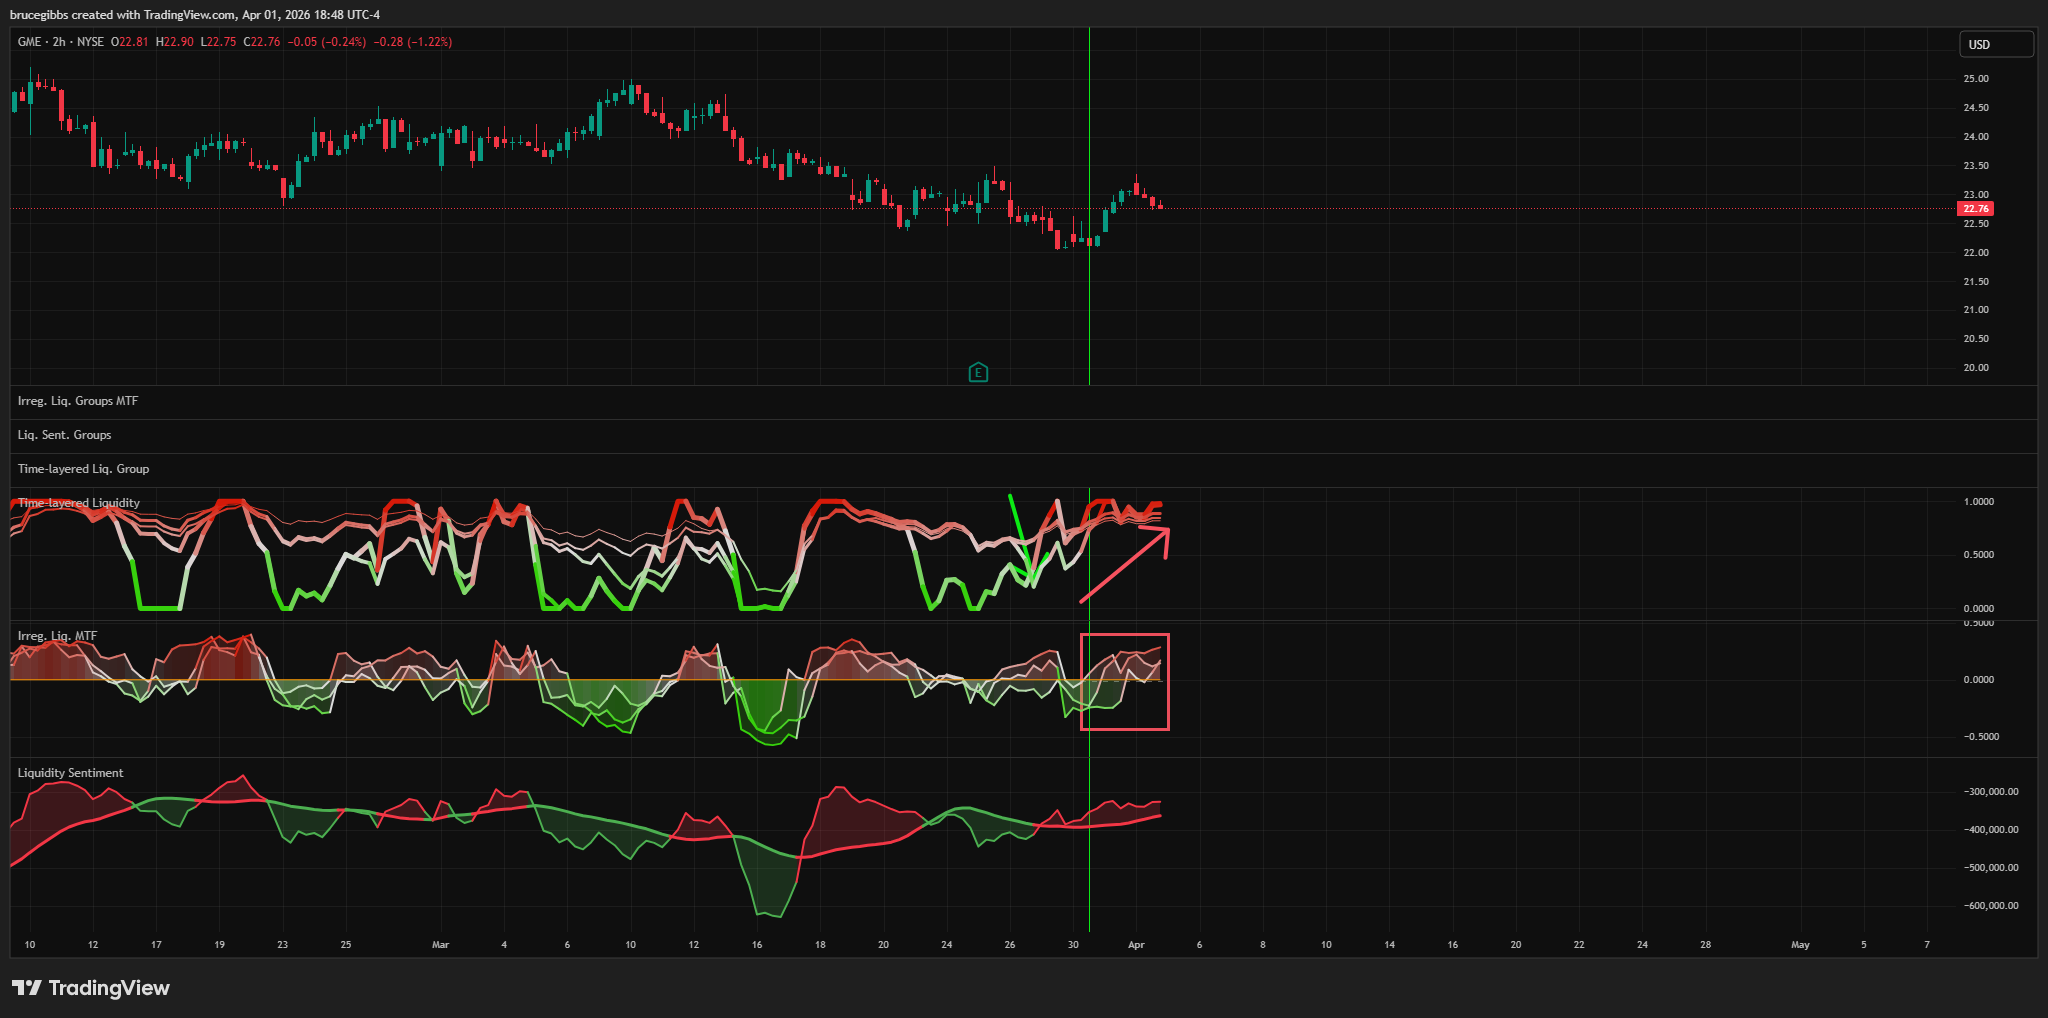Screen dimensions: 2048x1018
Task: Expand the Liq. Sent. Groups pane
Action: [64, 435]
